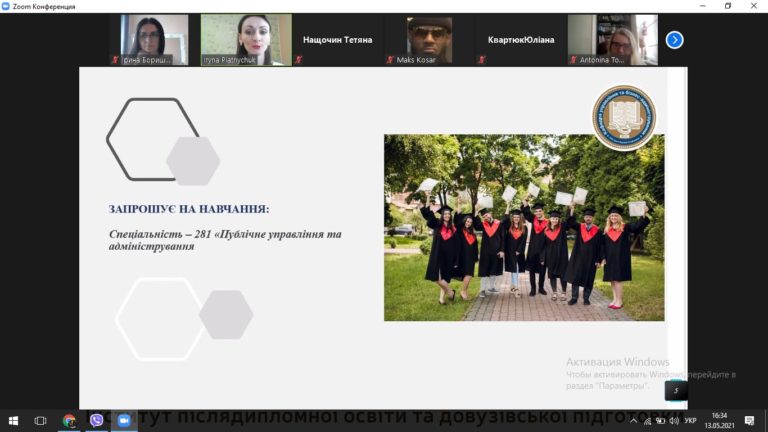Open the notification center icon

(749, 420)
